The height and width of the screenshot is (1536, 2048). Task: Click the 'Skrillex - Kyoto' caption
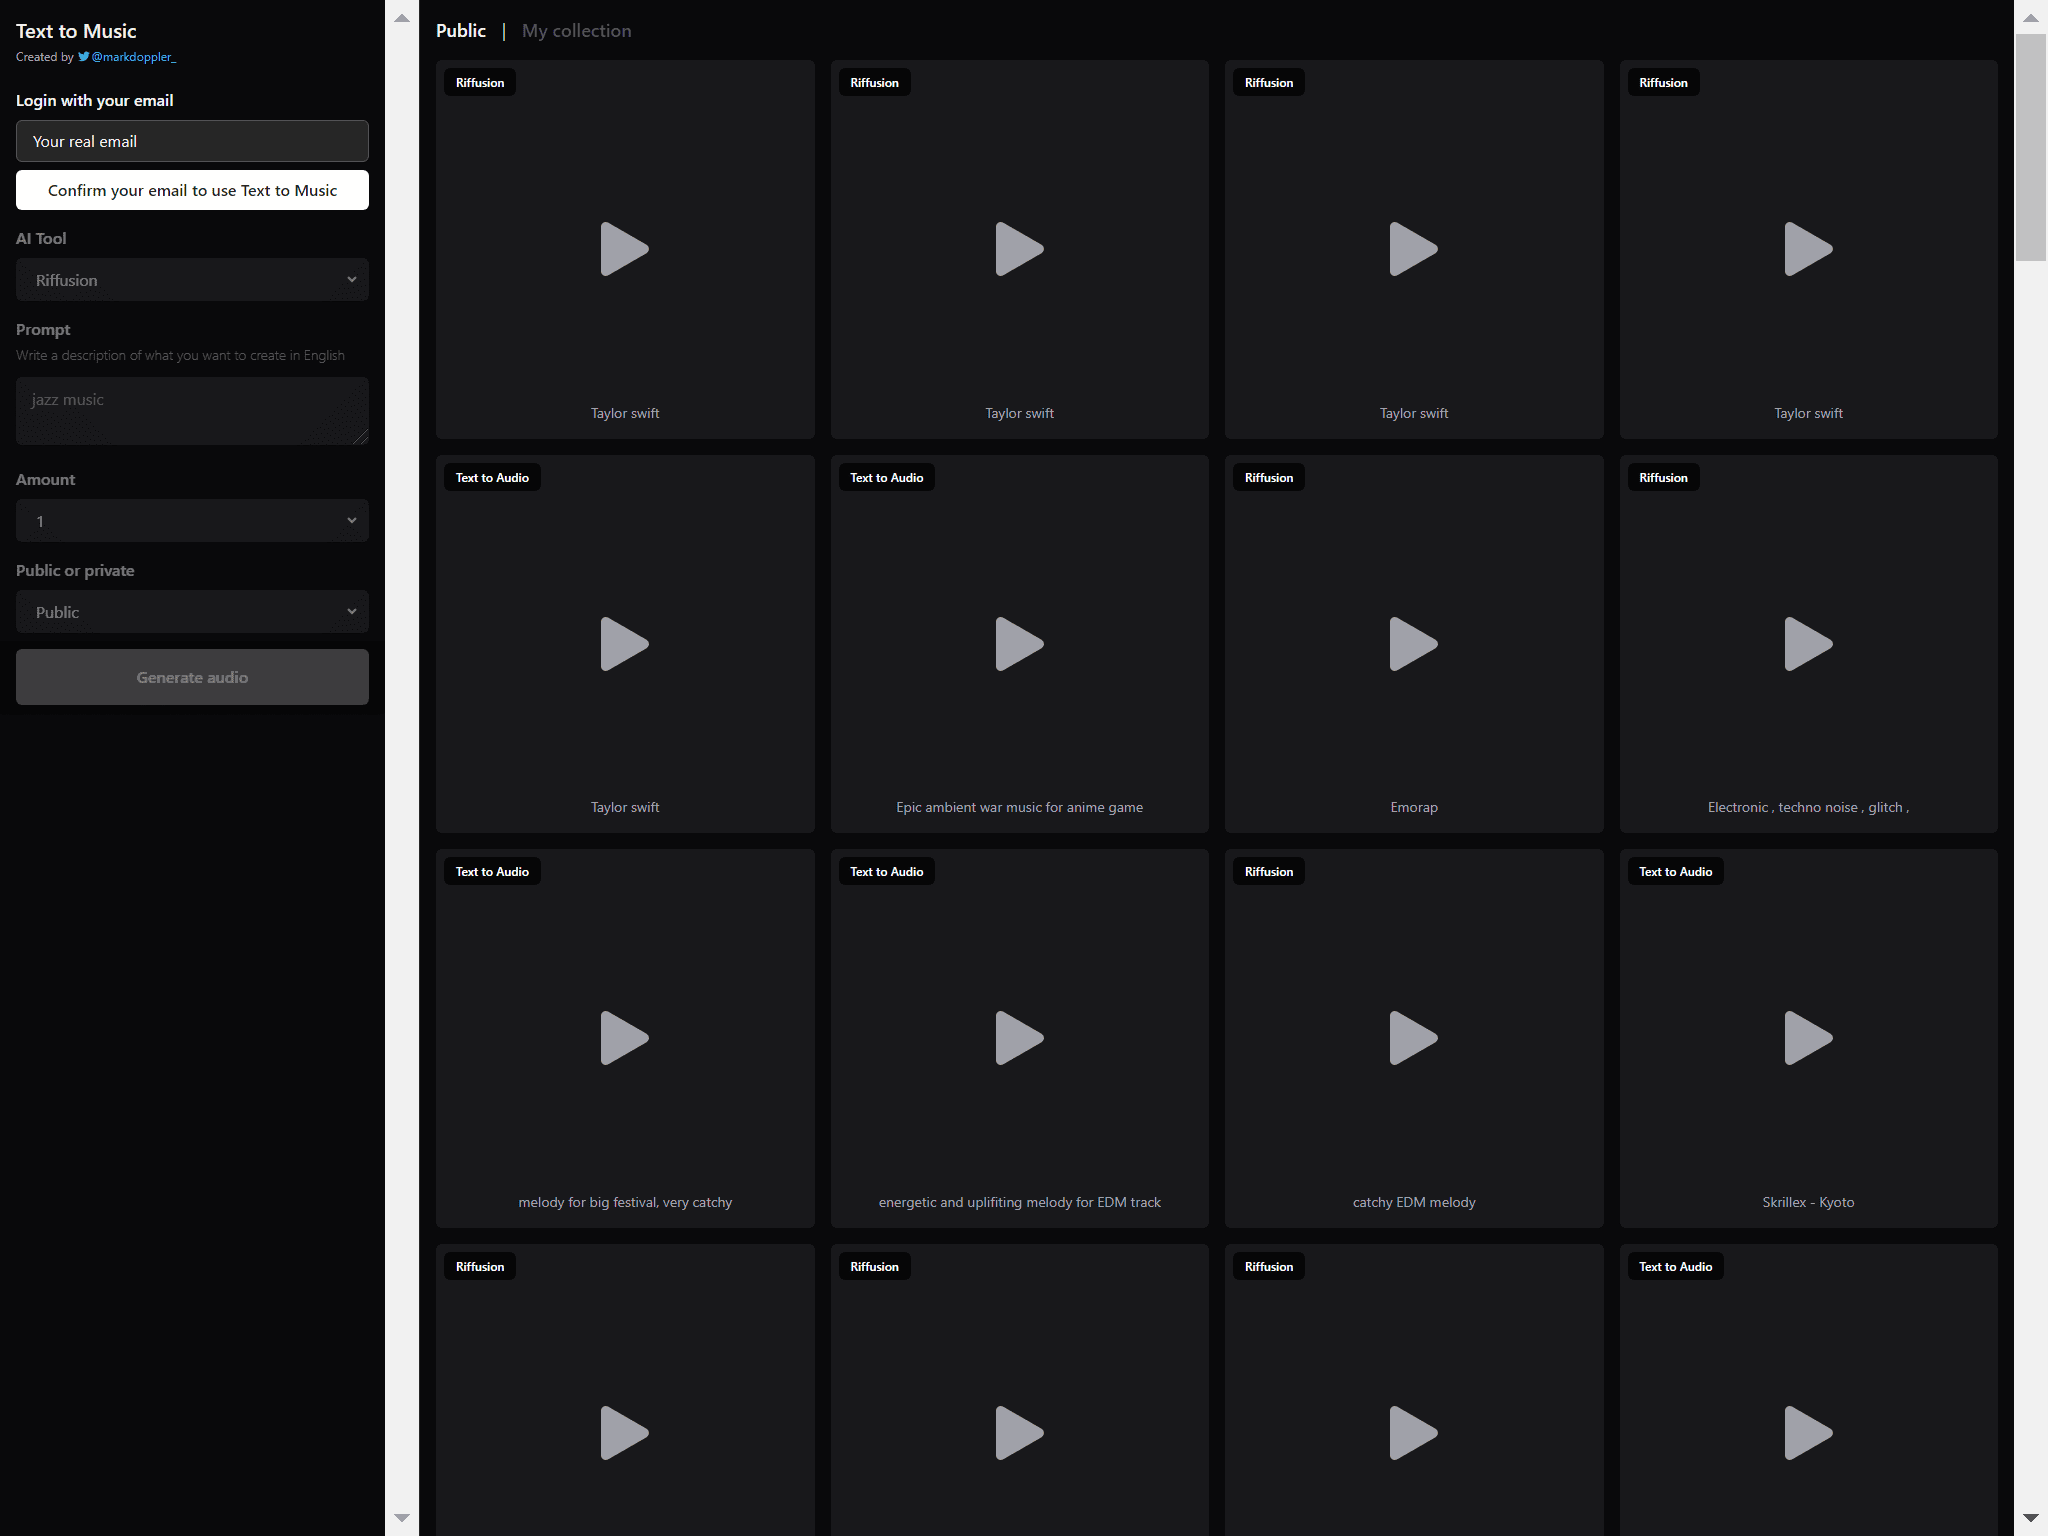click(x=1808, y=1202)
